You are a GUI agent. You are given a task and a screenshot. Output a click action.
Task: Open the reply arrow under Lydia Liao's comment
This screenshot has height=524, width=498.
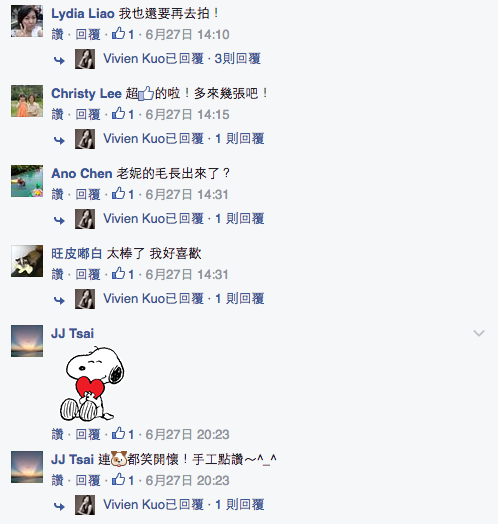(59, 60)
